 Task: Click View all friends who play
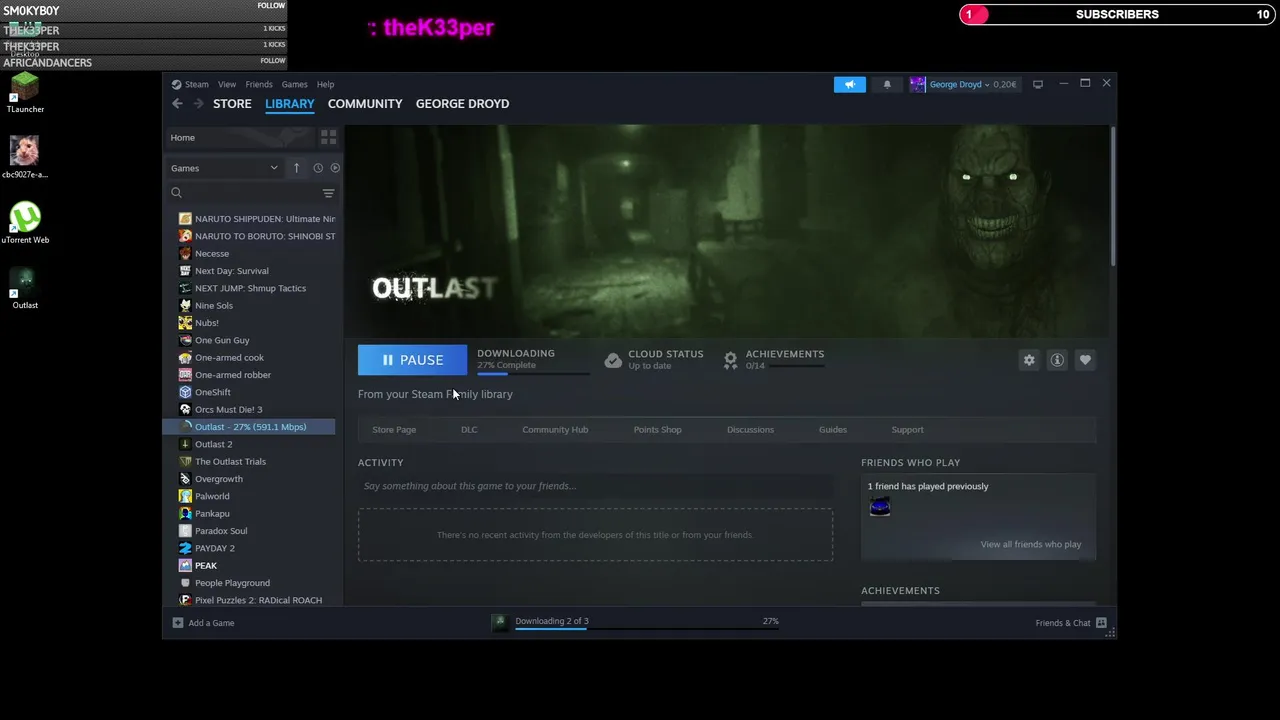tap(1031, 544)
